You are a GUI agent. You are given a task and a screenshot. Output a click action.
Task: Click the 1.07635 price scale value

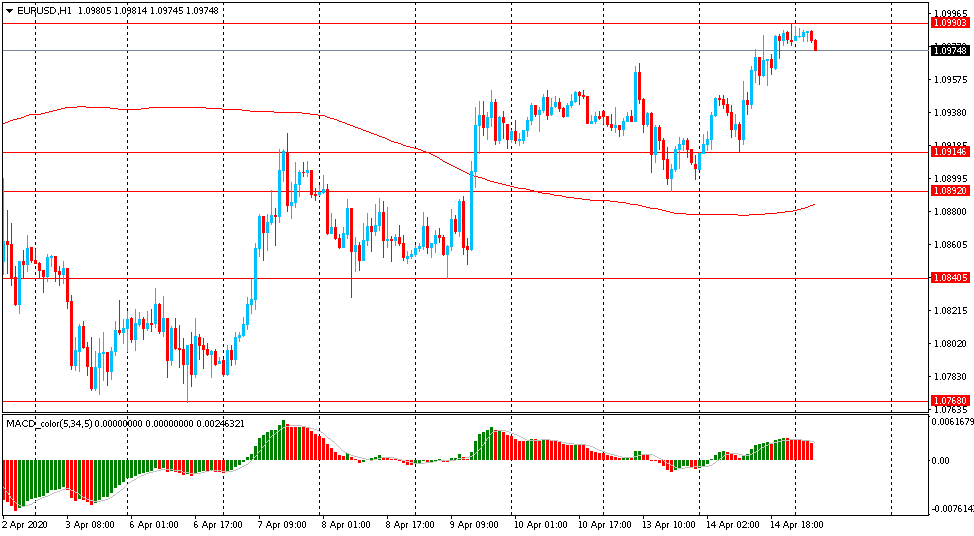(x=950, y=409)
